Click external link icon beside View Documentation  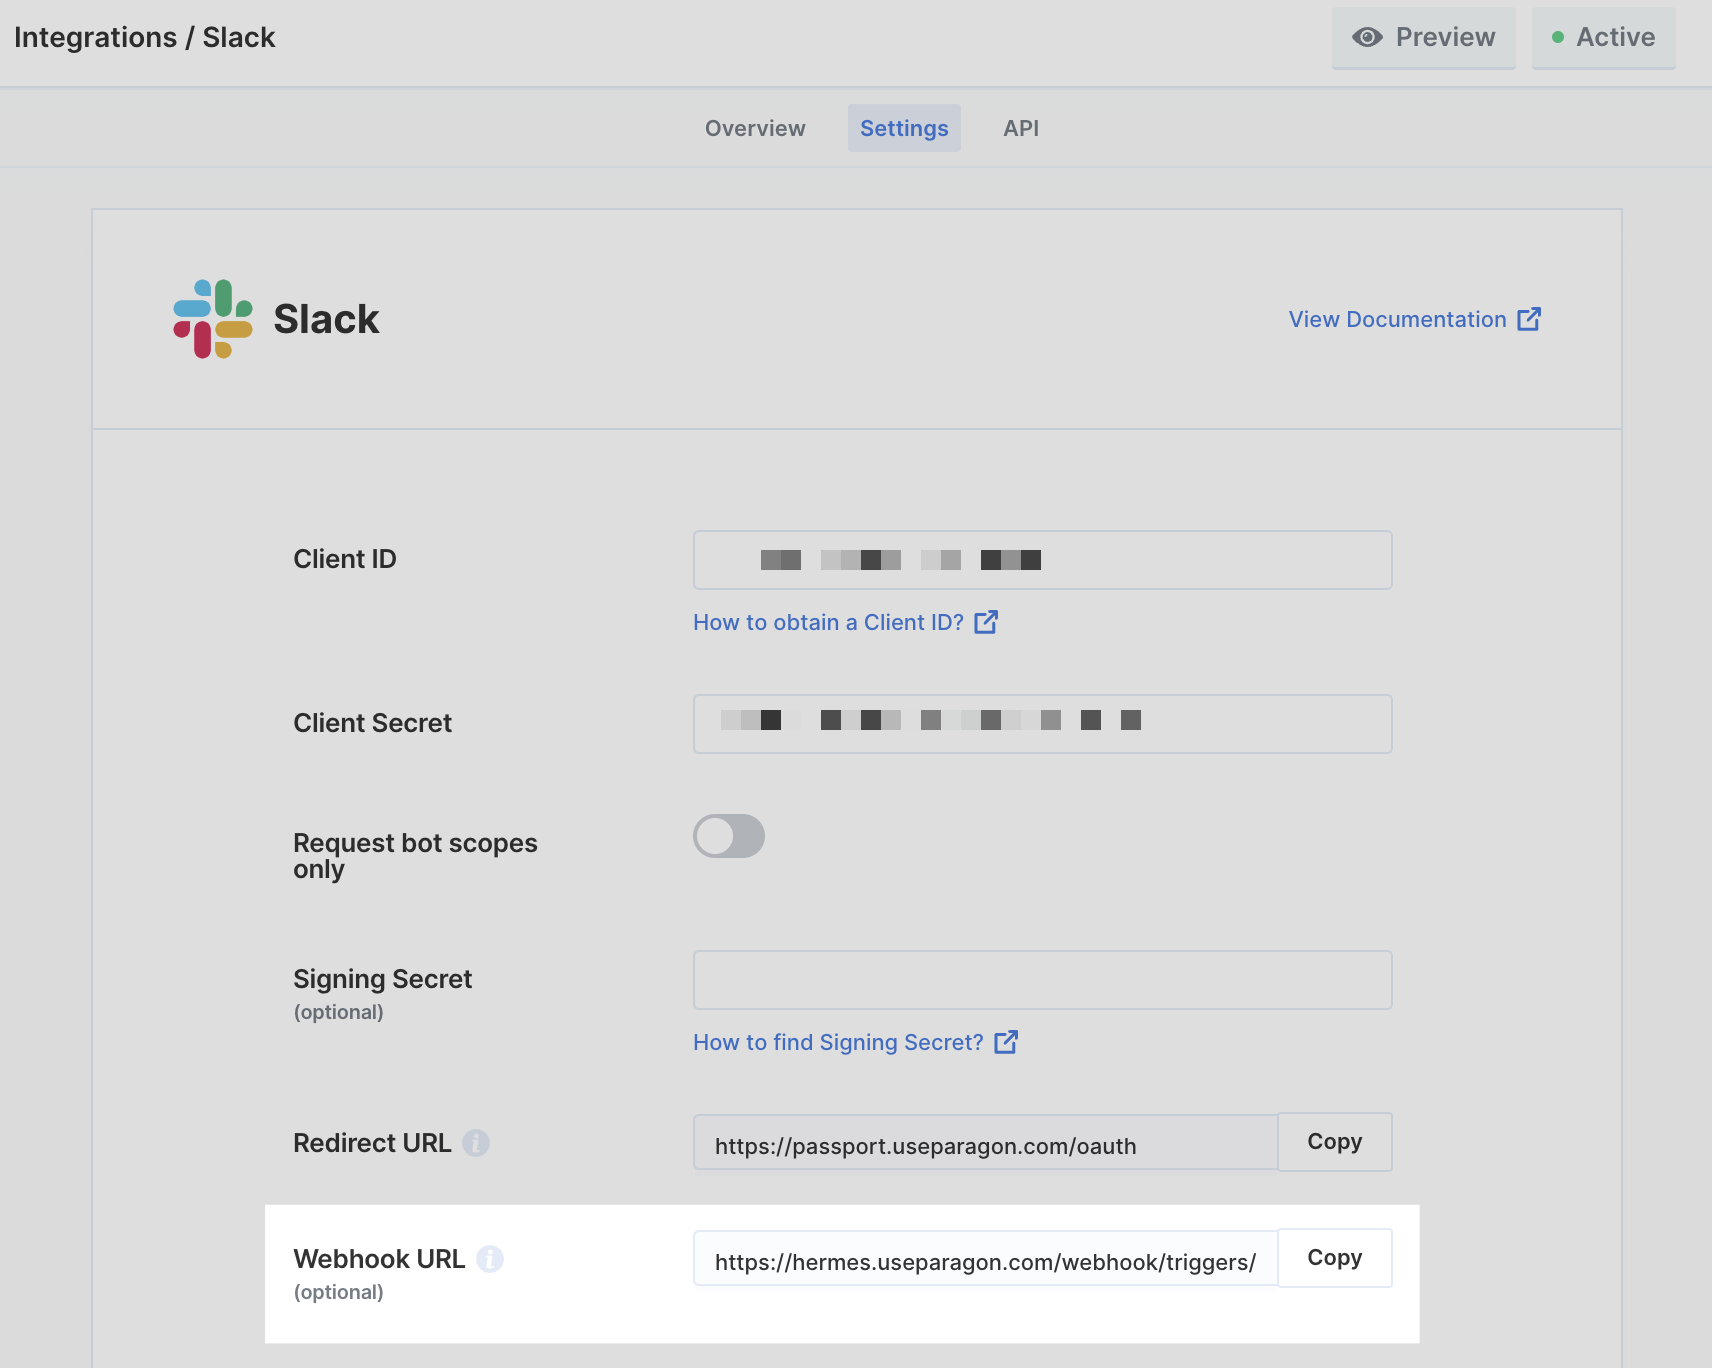point(1529,319)
